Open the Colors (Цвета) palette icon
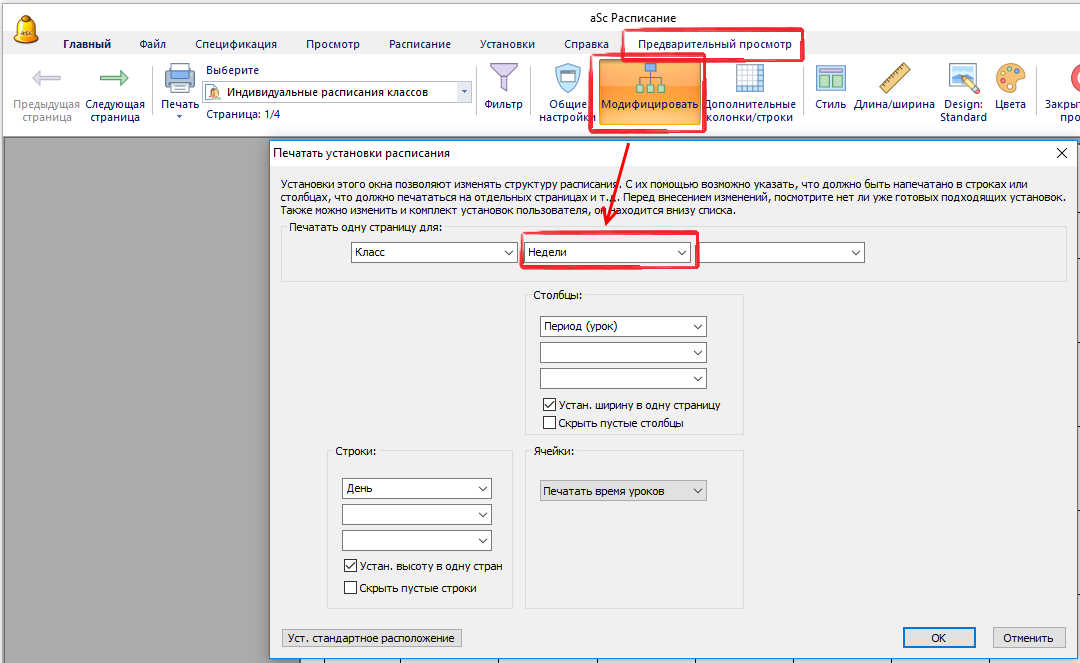The height and width of the screenshot is (663, 1080). pyautogui.click(x=1010, y=80)
